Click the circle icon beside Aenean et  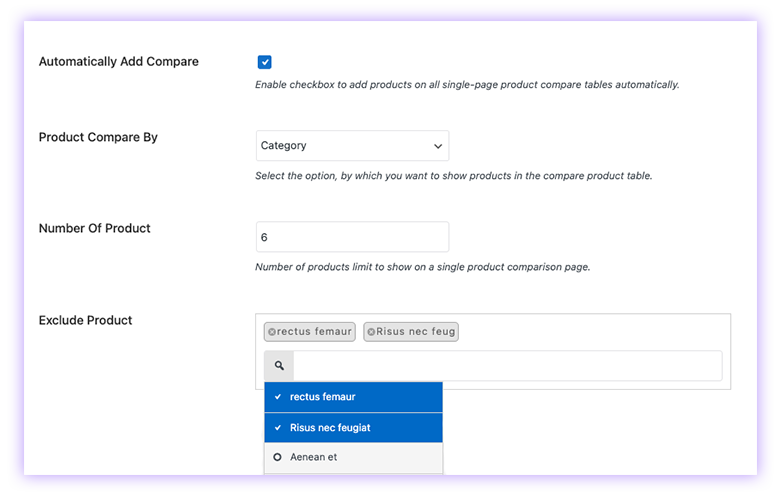[x=277, y=458]
